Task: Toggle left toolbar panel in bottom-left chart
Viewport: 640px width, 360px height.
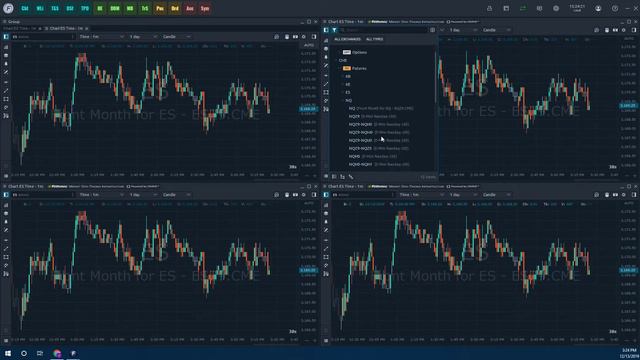Action: (6, 195)
